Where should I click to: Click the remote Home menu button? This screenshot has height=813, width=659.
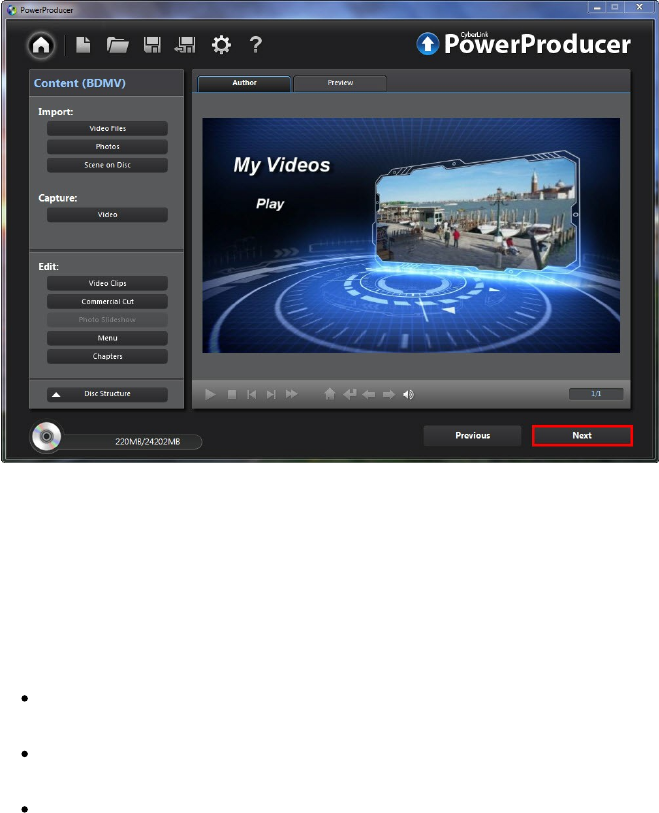point(329,394)
